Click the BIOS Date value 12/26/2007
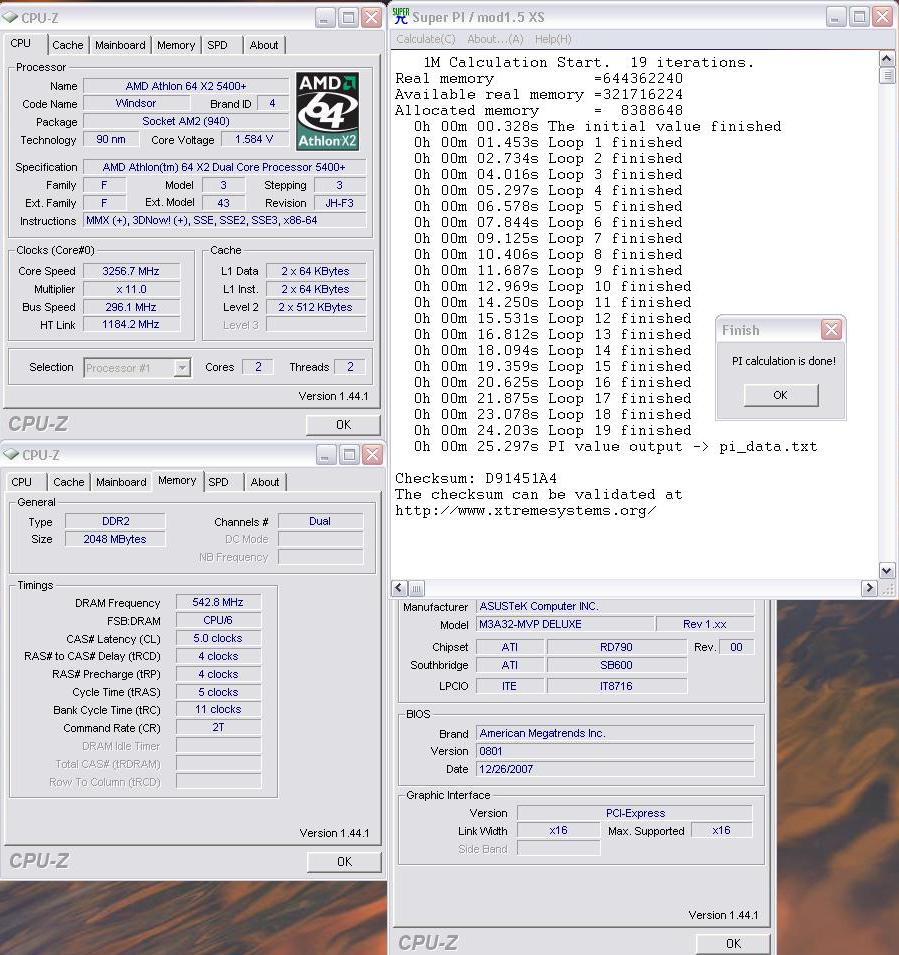This screenshot has width=899, height=955. pyautogui.click(x=615, y=769)
